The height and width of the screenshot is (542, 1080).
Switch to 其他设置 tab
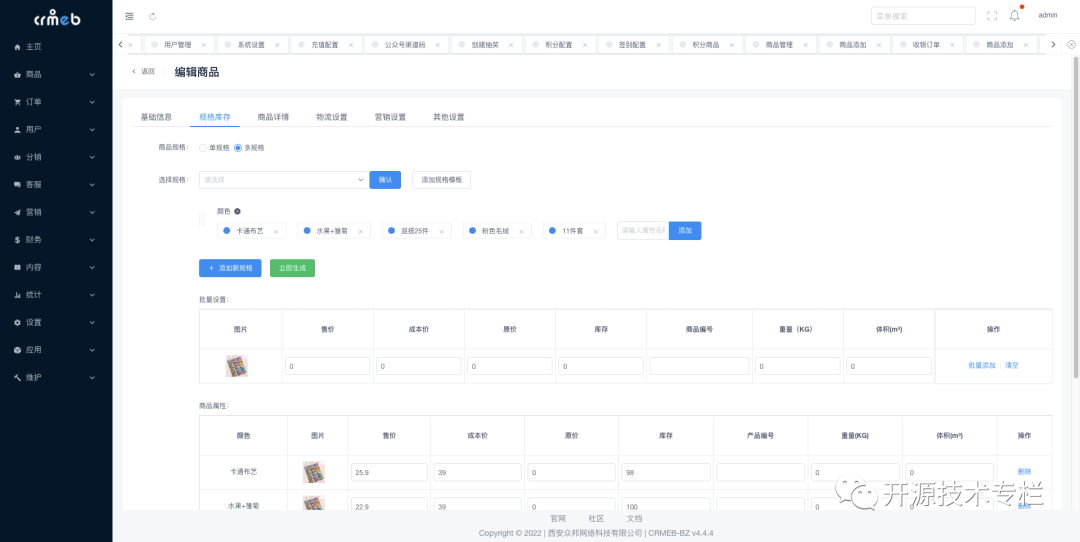[448, 117]
